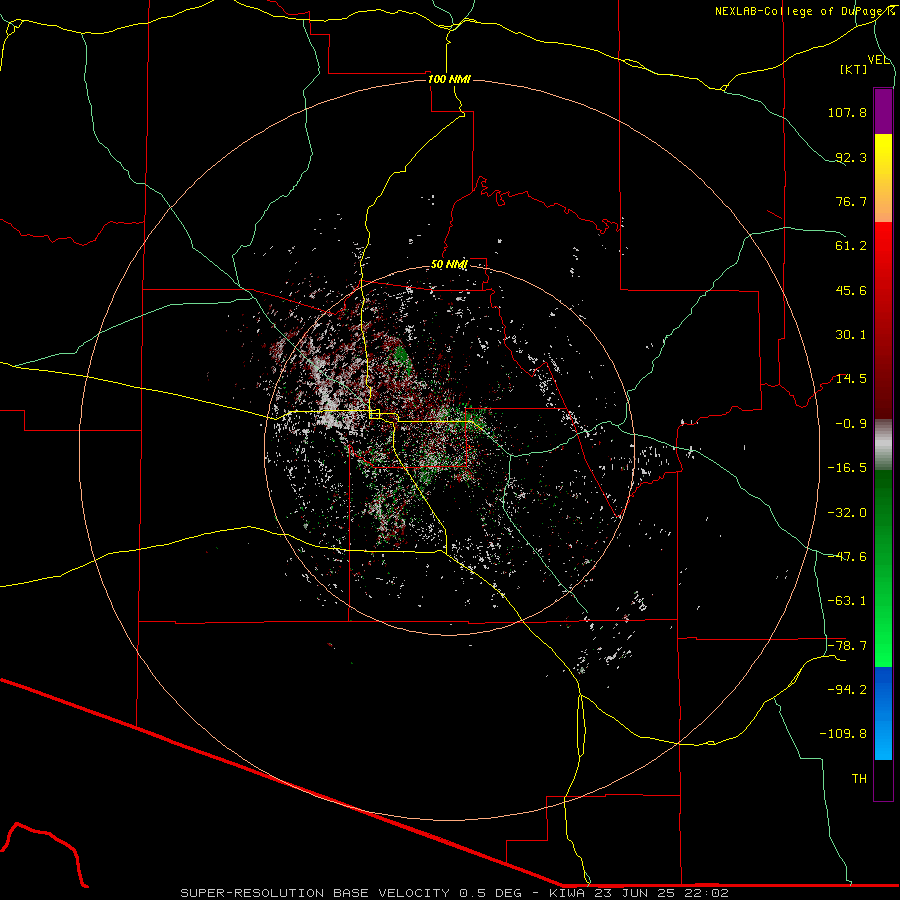Click the -32.0 legend value
900x900 pixels.
[847, 513]
